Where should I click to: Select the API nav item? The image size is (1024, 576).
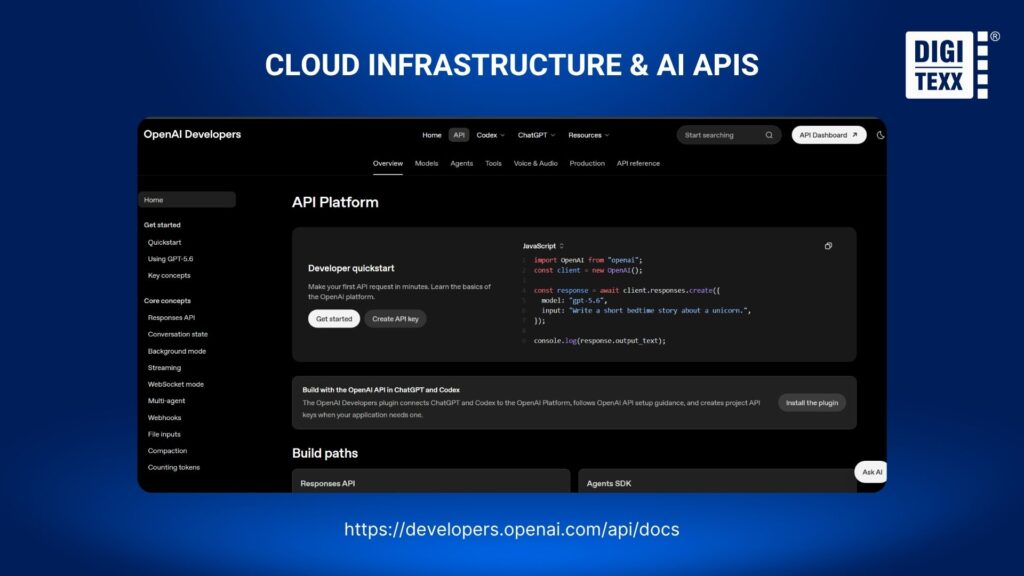pyautogui.click(x=459, y=135)
